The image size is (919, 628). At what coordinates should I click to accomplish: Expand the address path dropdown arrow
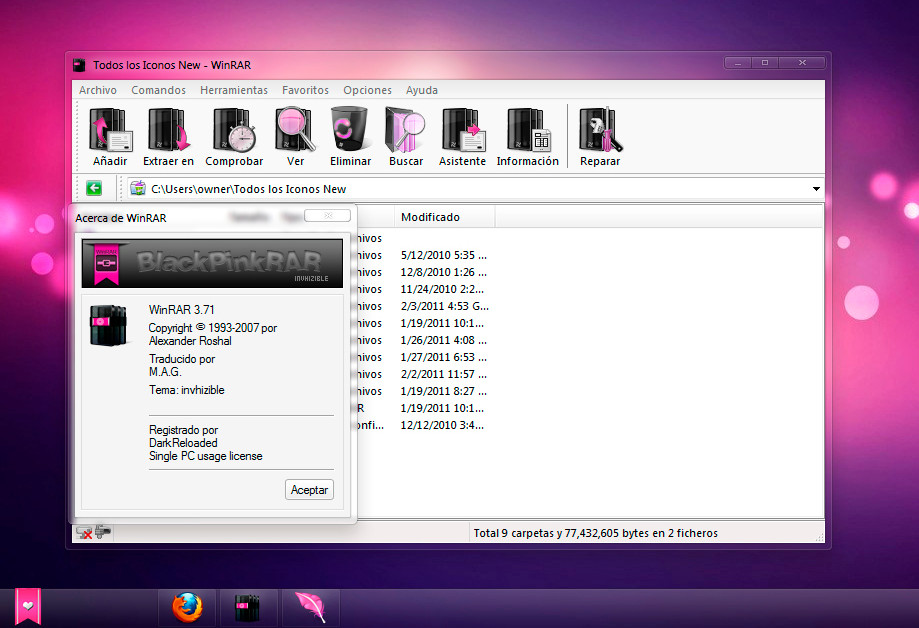(816, 189)
